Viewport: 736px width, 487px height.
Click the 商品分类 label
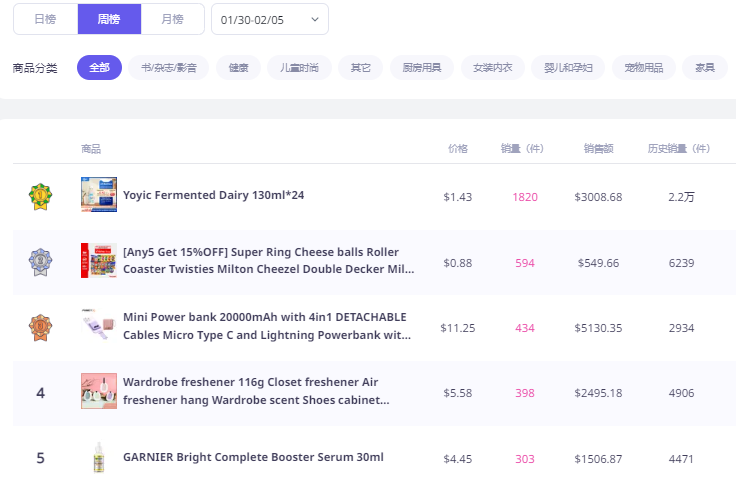(35, 68)
